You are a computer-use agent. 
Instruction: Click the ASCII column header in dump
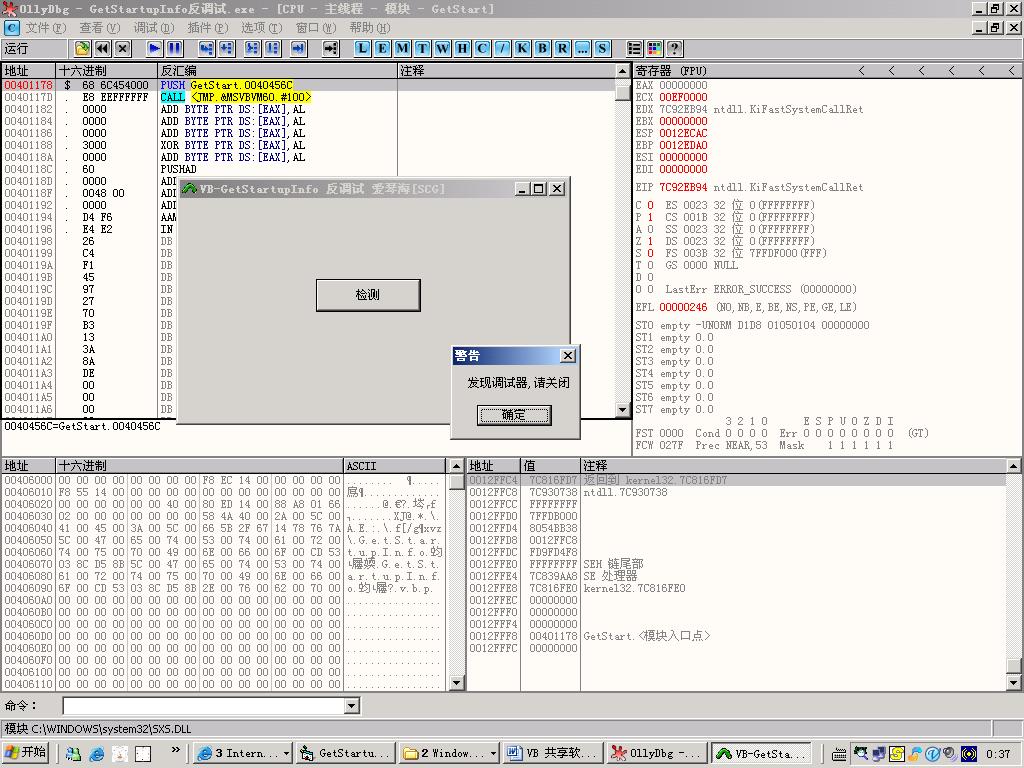point(394,466)
